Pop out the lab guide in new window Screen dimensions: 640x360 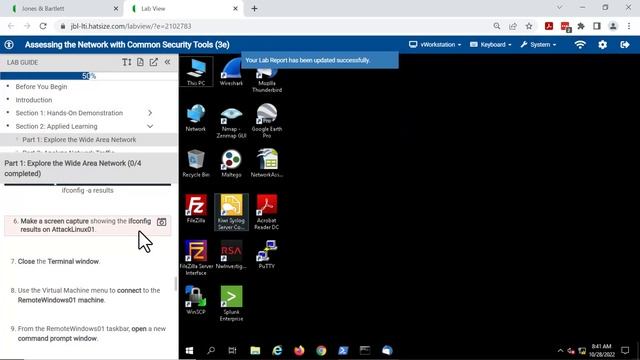(x=153, y=62)
